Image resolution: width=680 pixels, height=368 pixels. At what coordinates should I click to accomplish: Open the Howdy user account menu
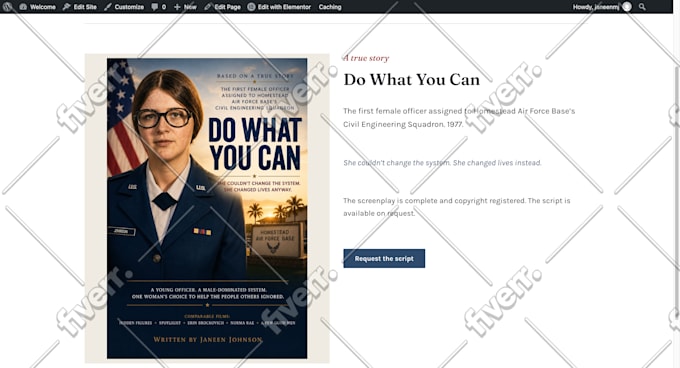click(602, 7)
